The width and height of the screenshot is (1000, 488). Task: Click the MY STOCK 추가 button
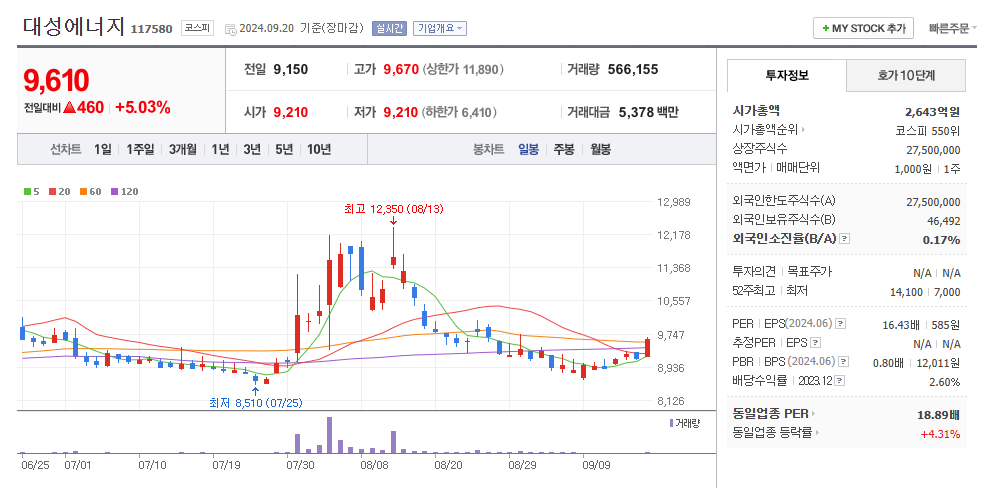coord(864,28)
